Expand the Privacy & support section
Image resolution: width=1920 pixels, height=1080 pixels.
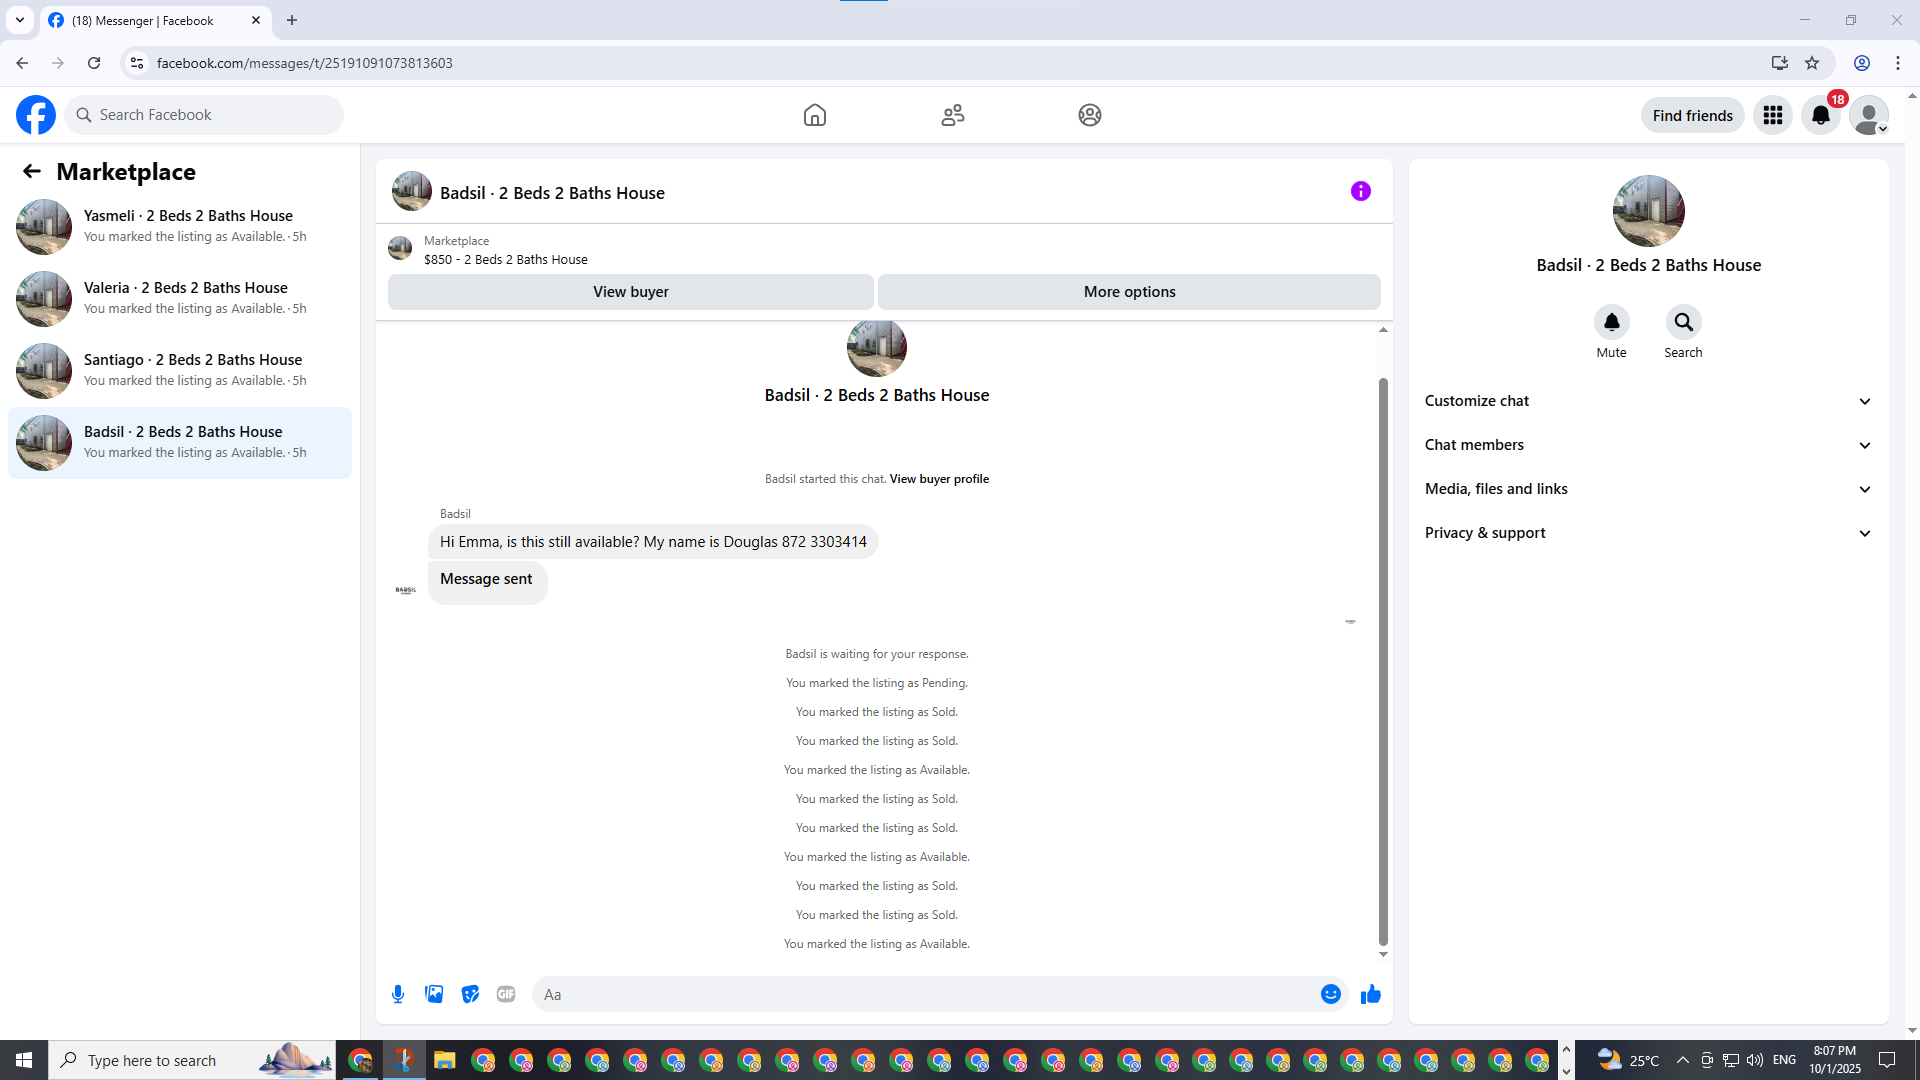[1648, 533]
